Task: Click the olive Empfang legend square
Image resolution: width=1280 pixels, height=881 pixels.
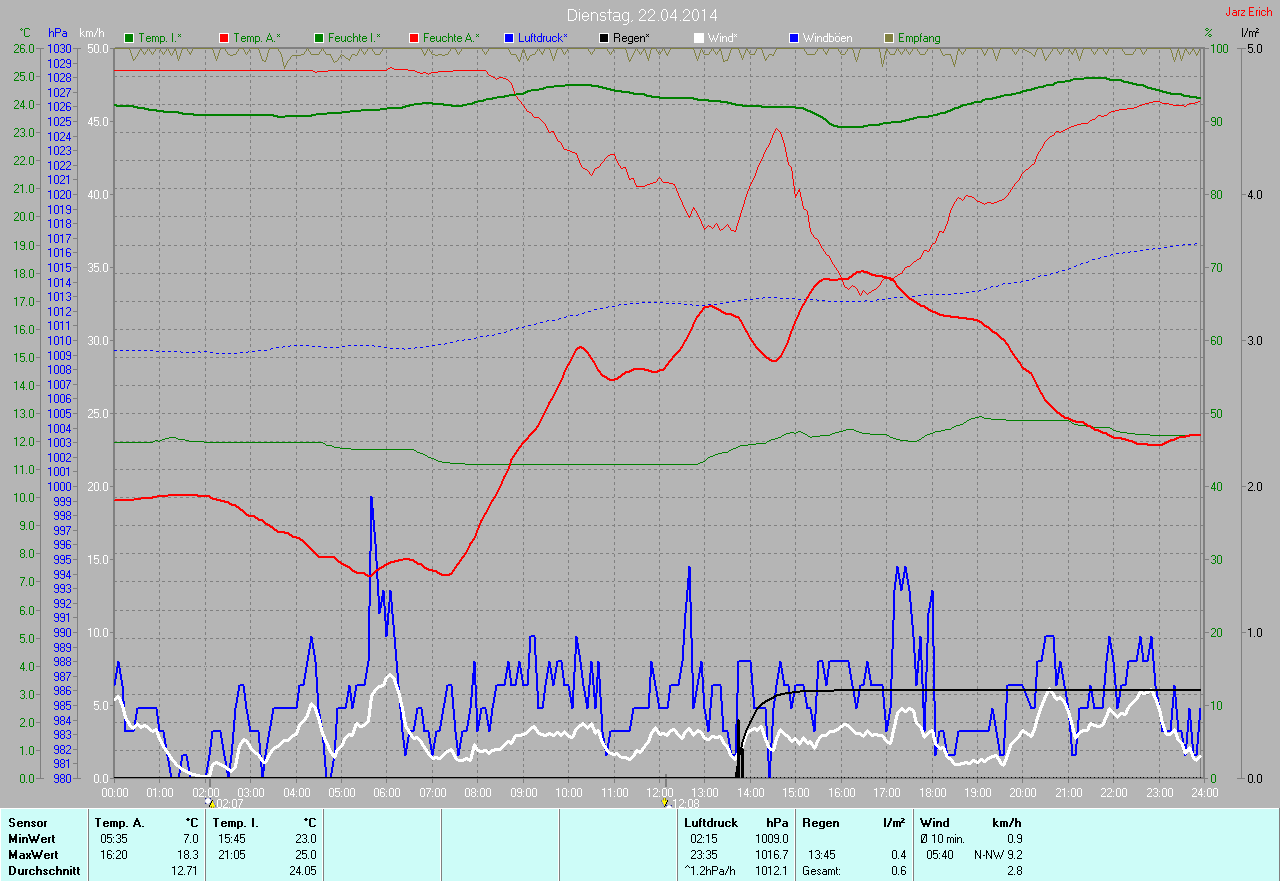Action: (889, 38)
